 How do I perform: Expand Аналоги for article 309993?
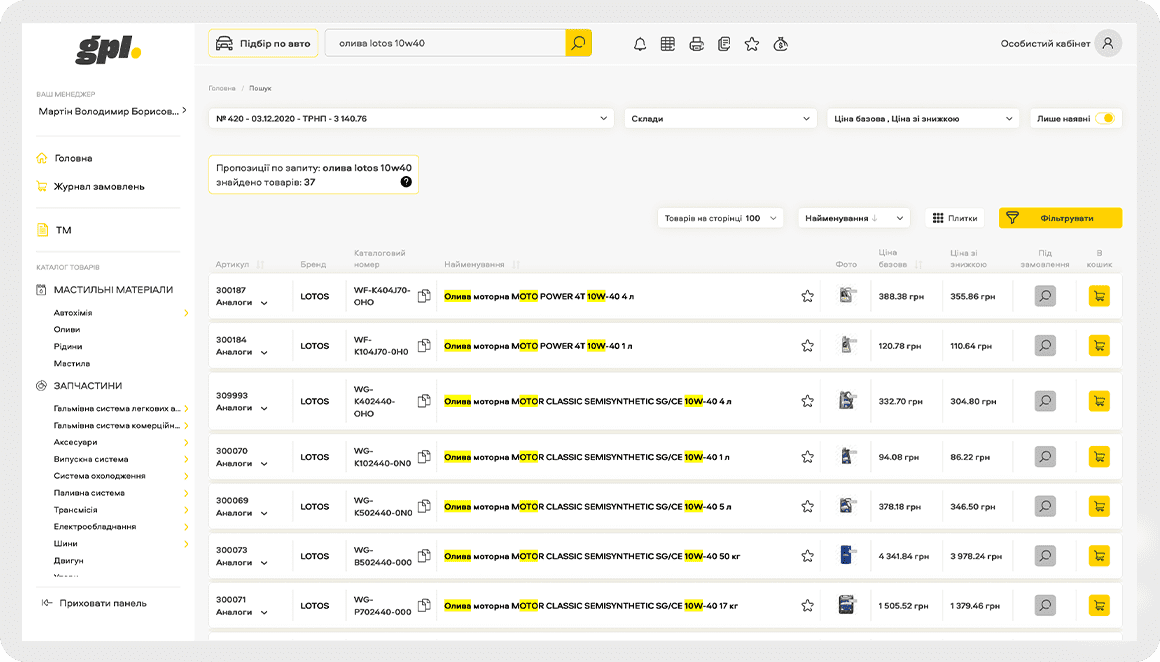tap(242, 408)
